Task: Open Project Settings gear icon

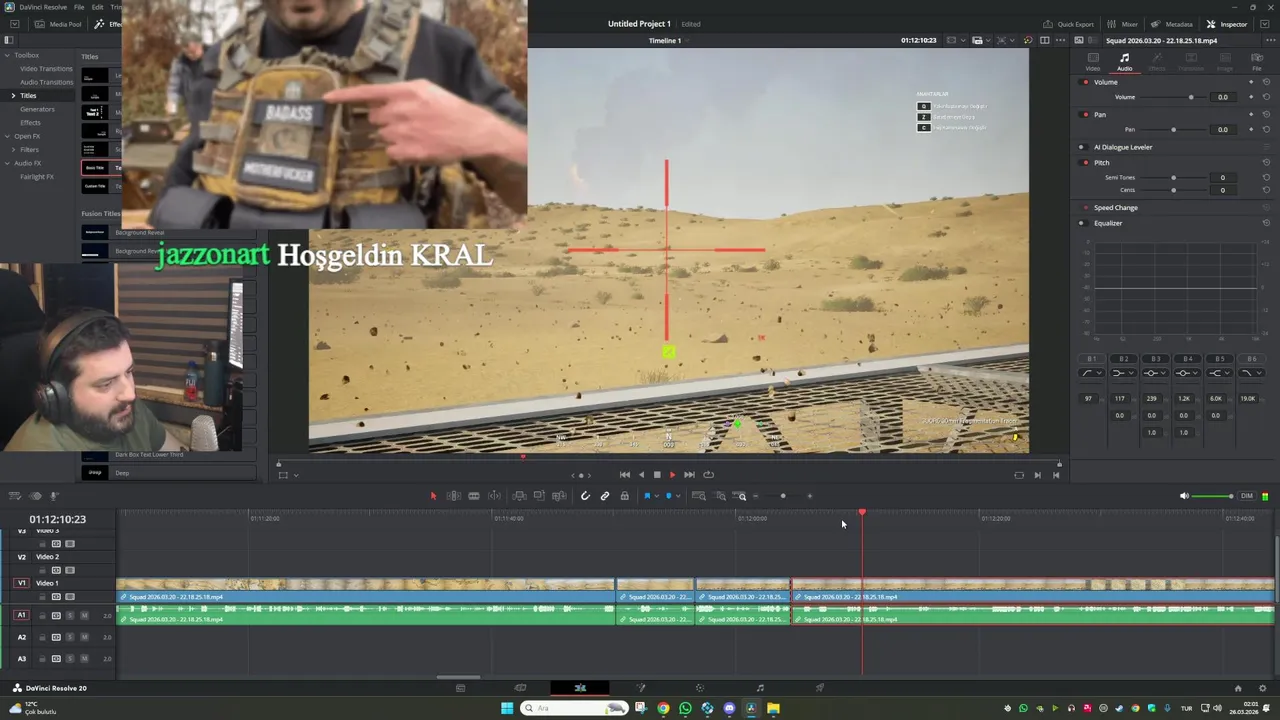Action: pyautogui.click(x=1263, y=688)
